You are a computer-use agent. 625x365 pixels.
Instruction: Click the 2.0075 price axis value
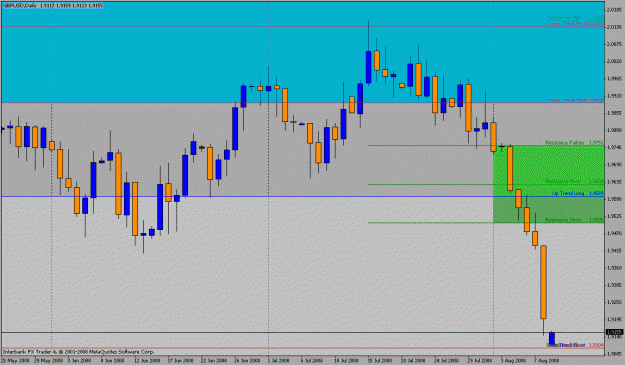(x=615, y=44)
